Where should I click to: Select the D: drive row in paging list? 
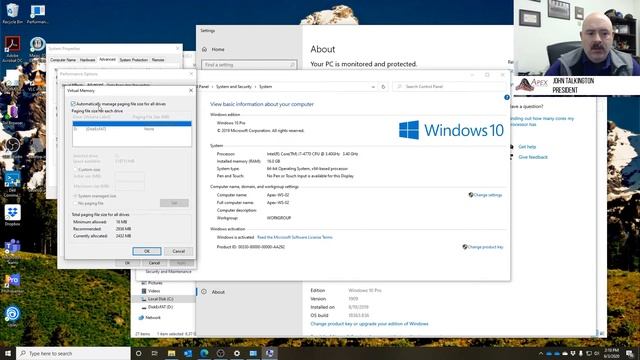click(x=132, y=129)
